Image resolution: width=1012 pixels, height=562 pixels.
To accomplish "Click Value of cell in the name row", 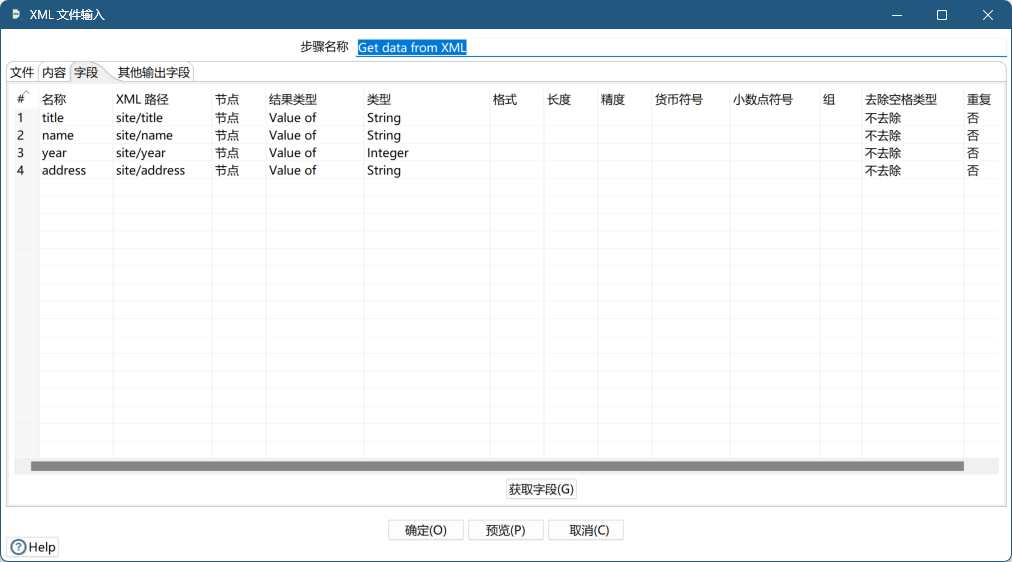I will [x=314, y=135].
